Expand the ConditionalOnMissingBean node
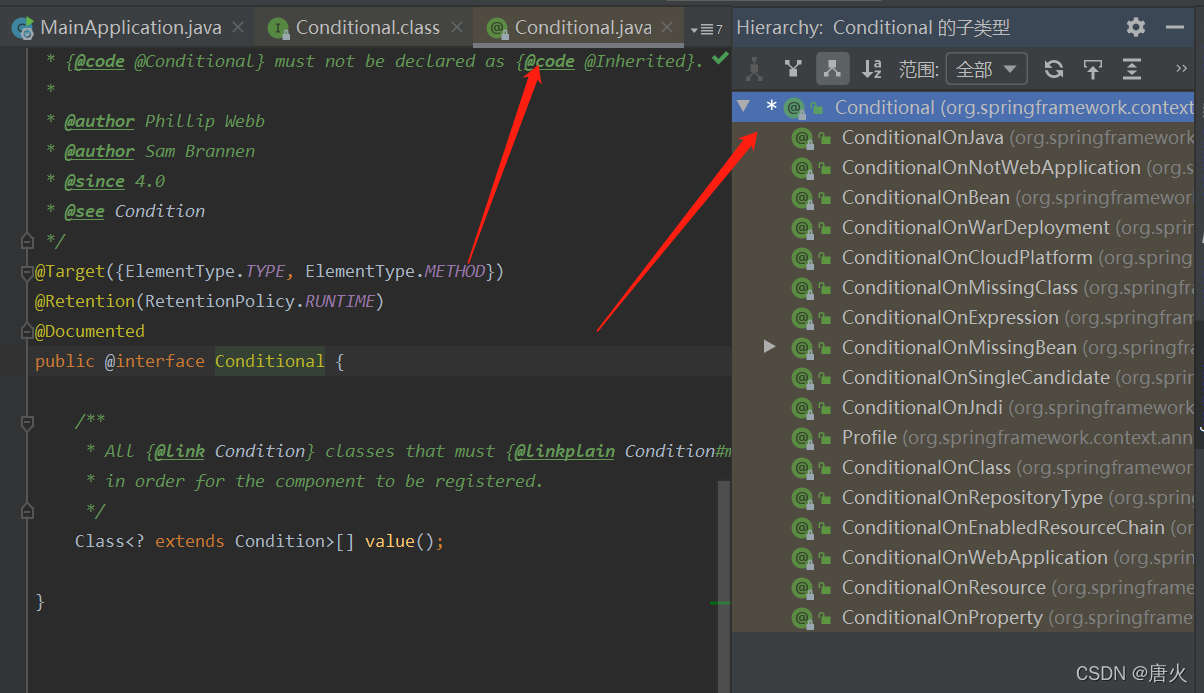1204x693 pixels. pos(769,346)
